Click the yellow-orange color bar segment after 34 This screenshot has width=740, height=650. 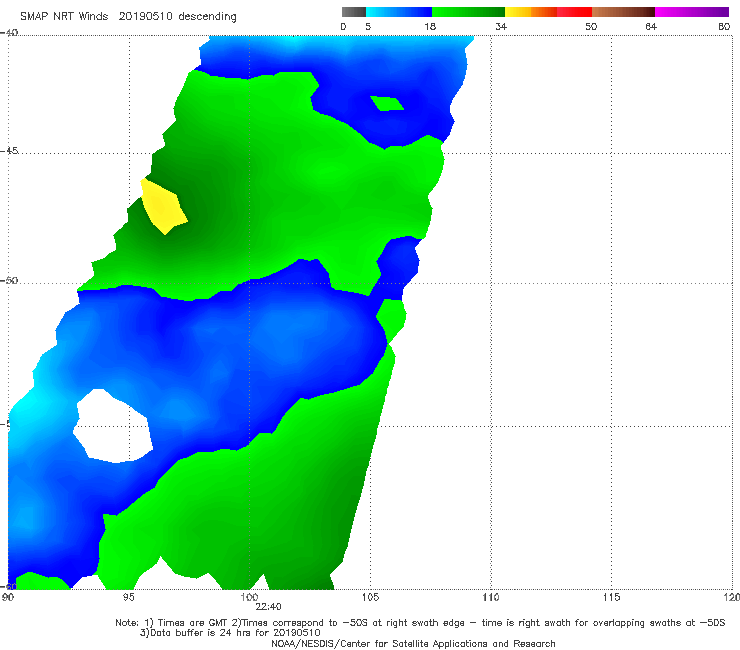(531, 12)
